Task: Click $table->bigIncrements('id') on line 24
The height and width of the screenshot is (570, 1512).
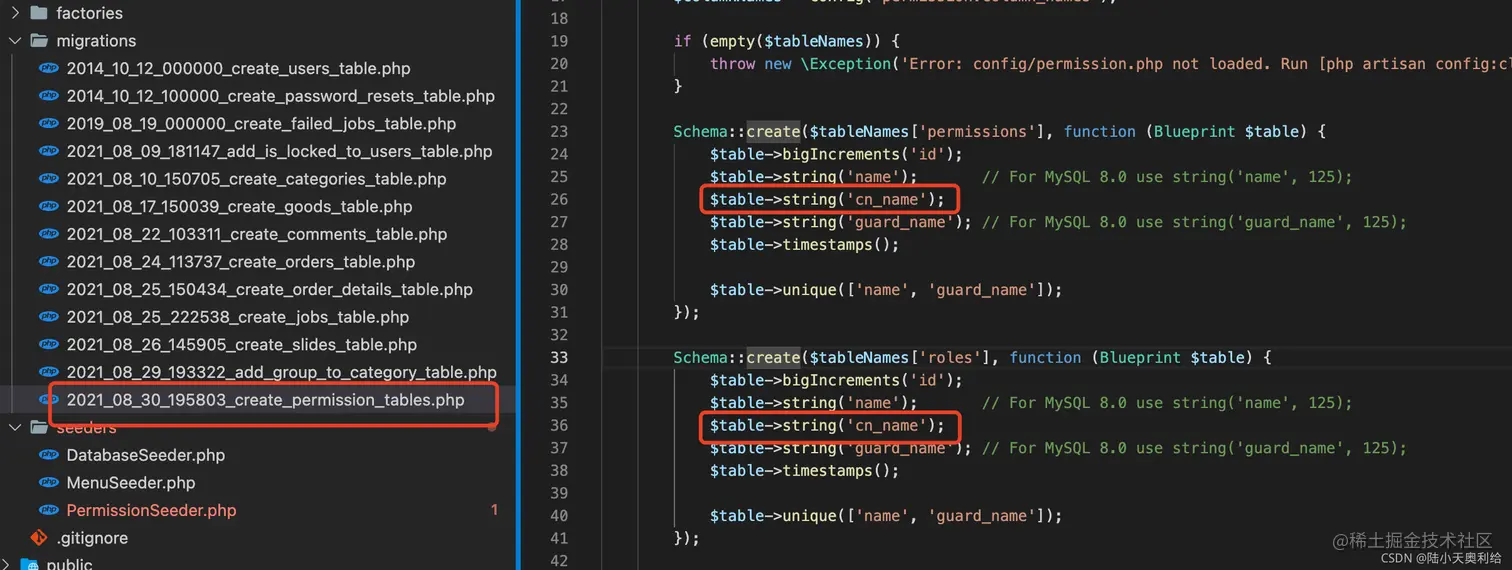Action: [x=836, y=154]
